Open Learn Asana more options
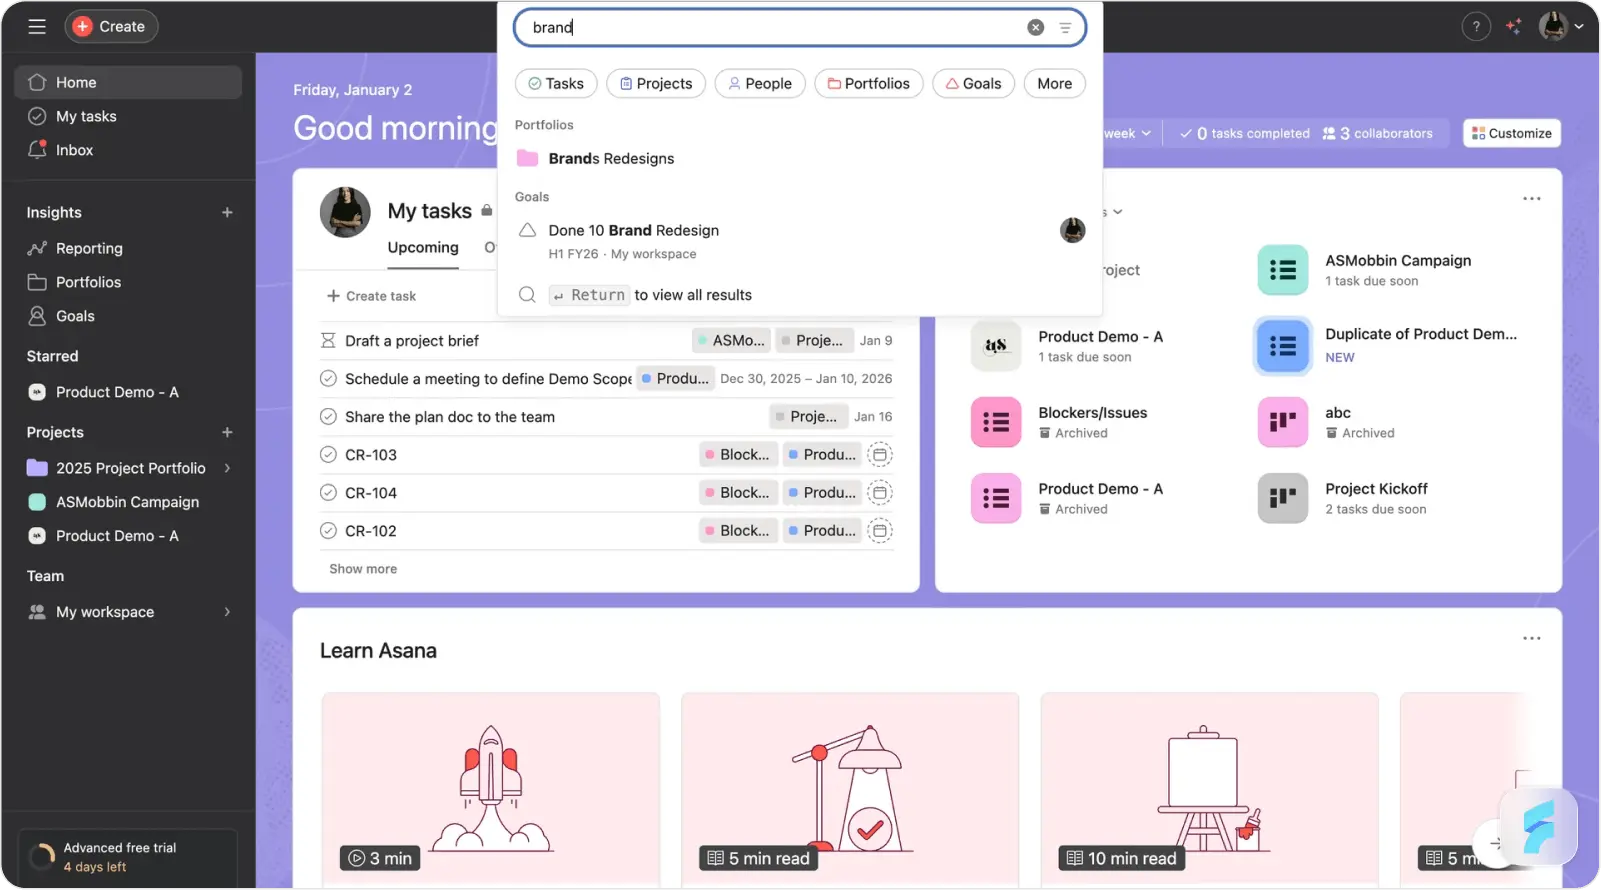Screen dimensions: 1601x890 click(1532, 639)
